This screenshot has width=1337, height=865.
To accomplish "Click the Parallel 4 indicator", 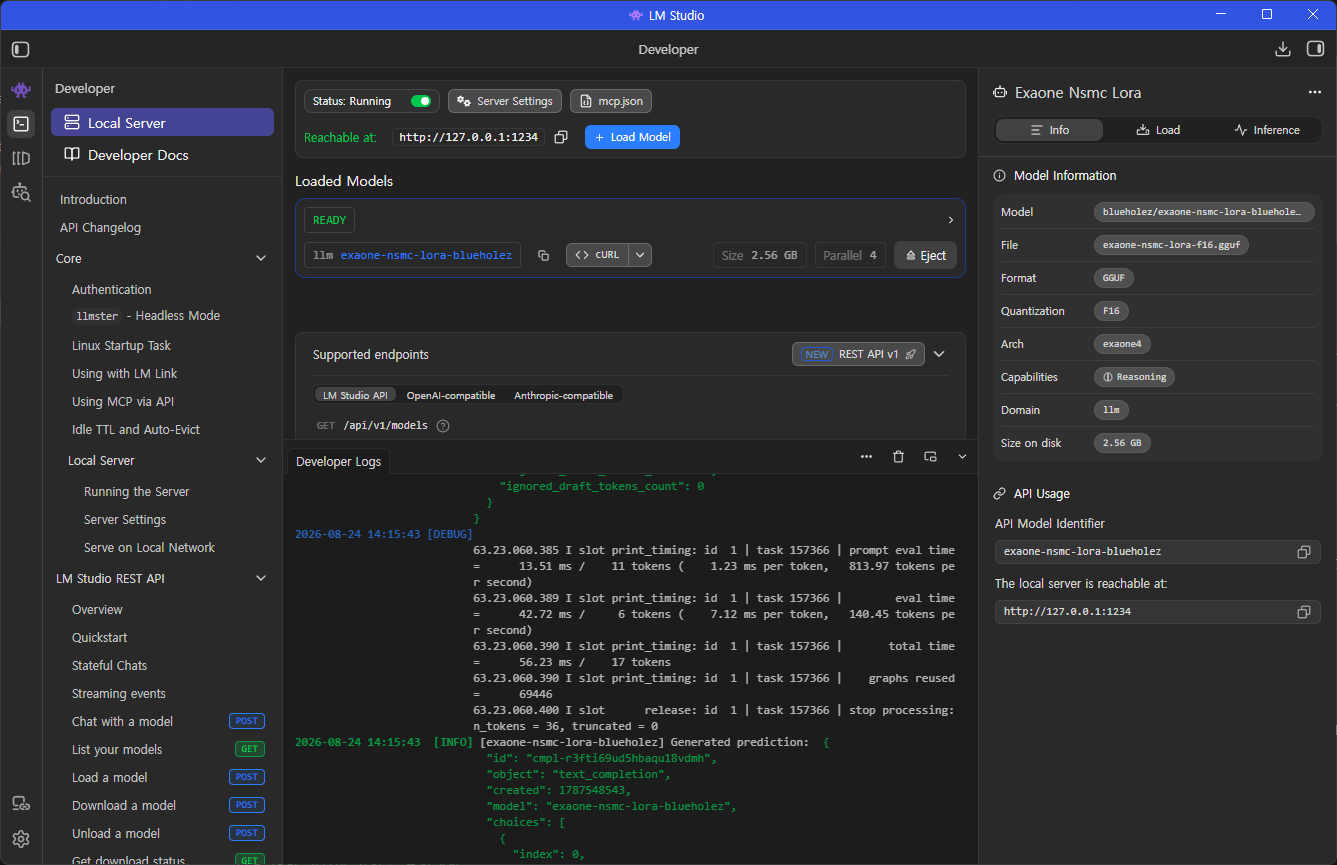I will (850, 255).
